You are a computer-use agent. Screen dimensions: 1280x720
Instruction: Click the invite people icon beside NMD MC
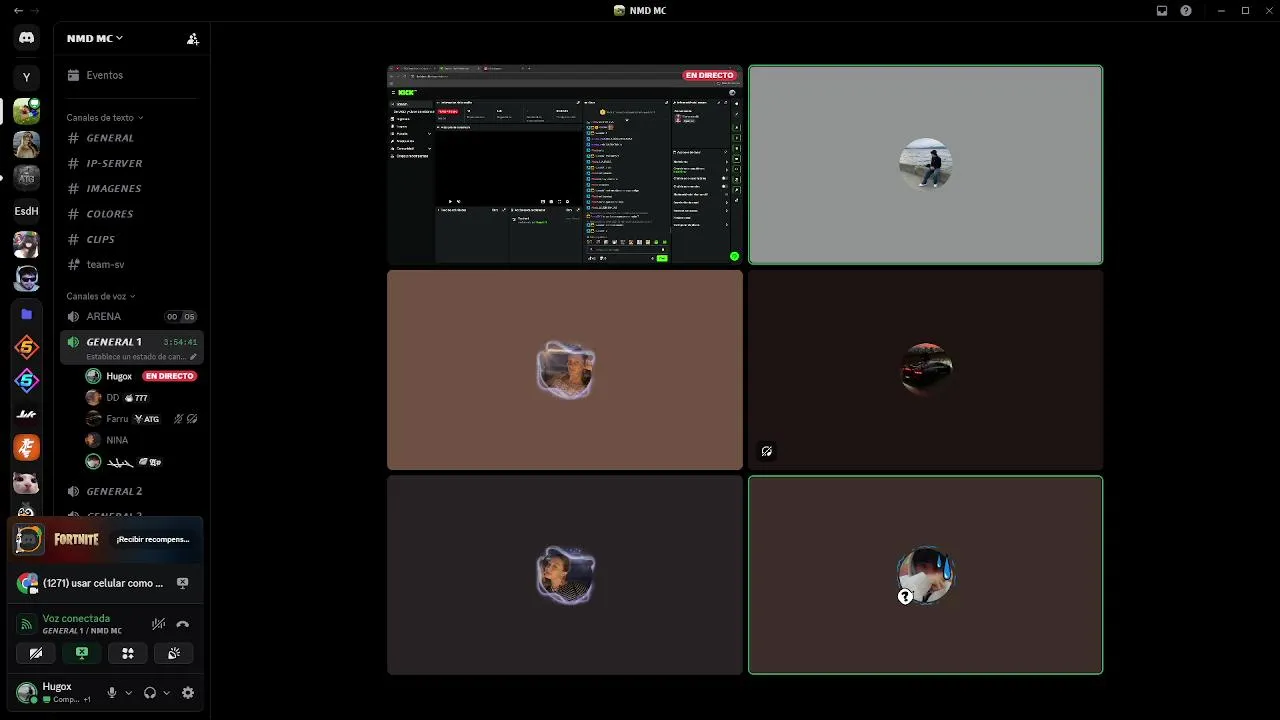coord(193,39)
